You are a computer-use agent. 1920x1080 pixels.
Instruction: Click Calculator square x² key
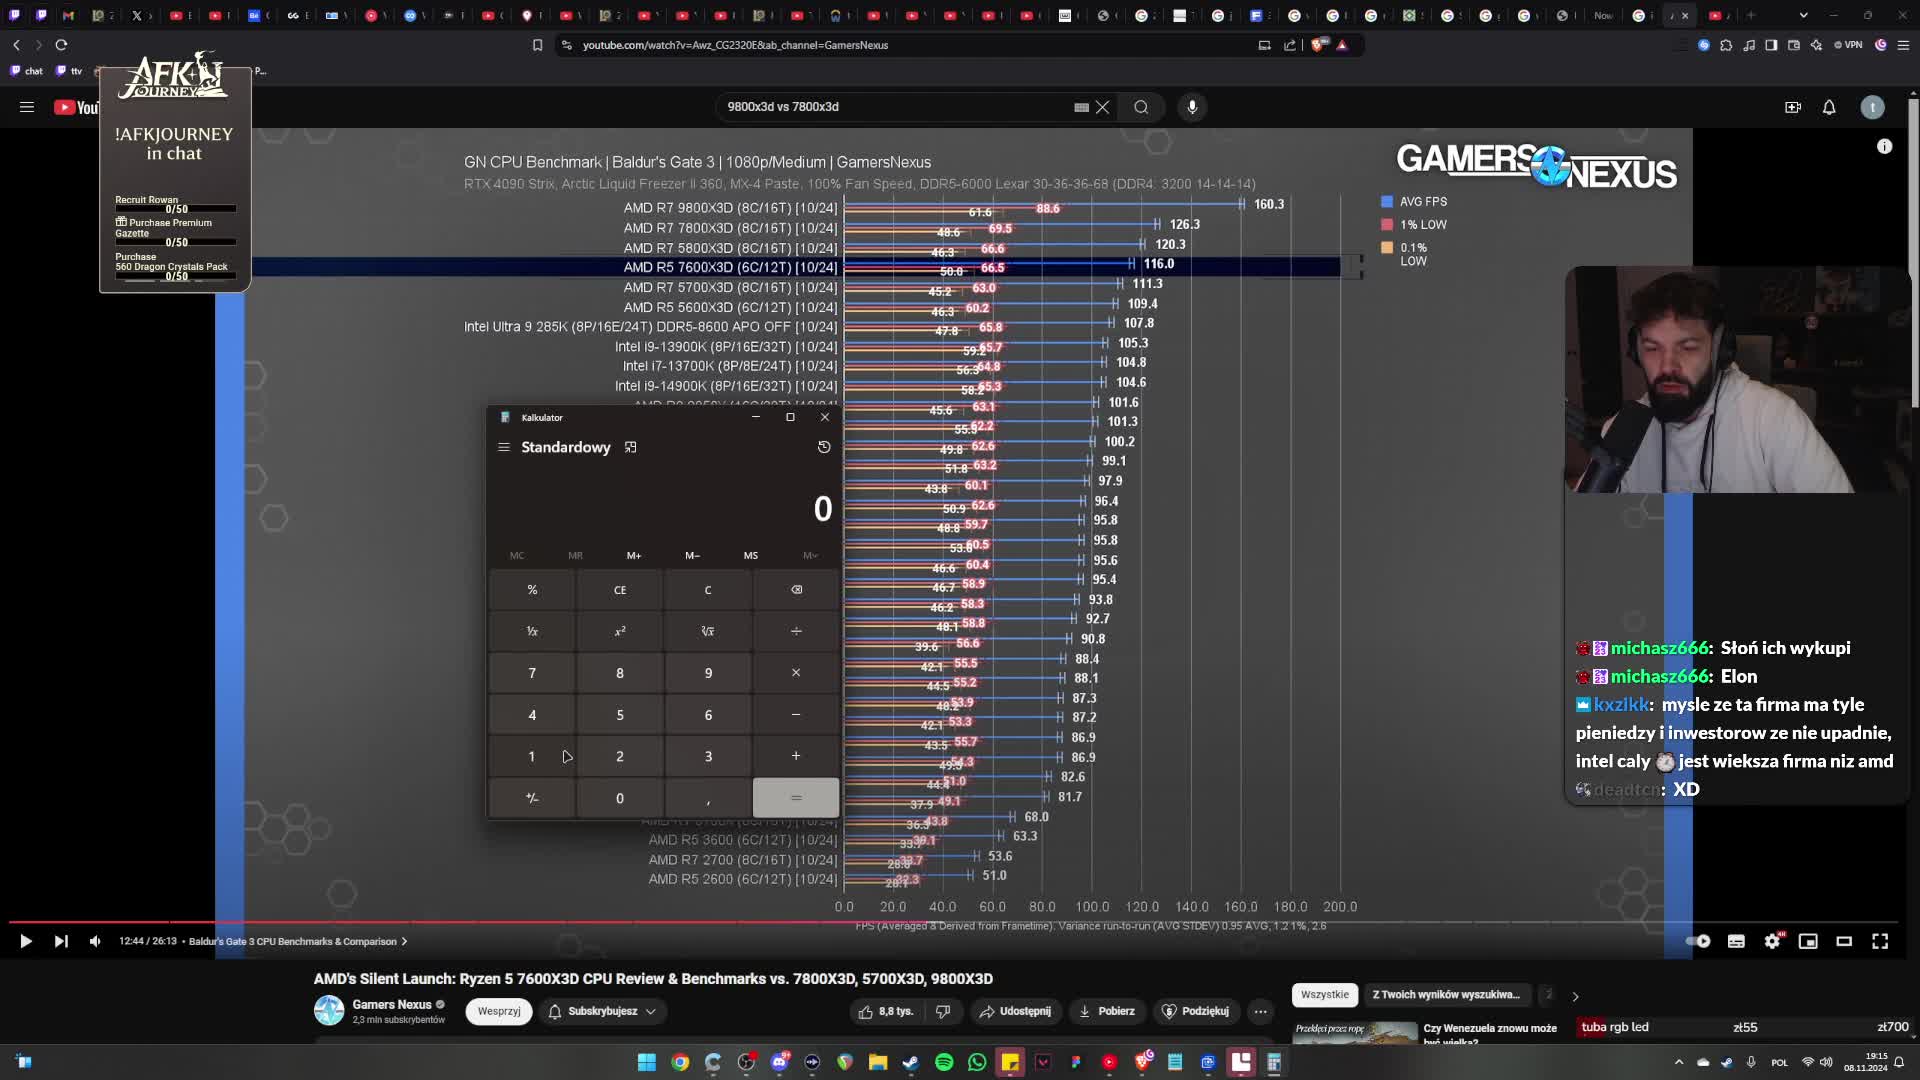[620, 631]
